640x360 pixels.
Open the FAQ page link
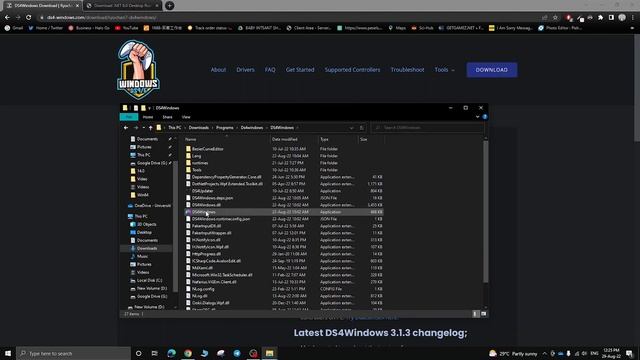270,70
